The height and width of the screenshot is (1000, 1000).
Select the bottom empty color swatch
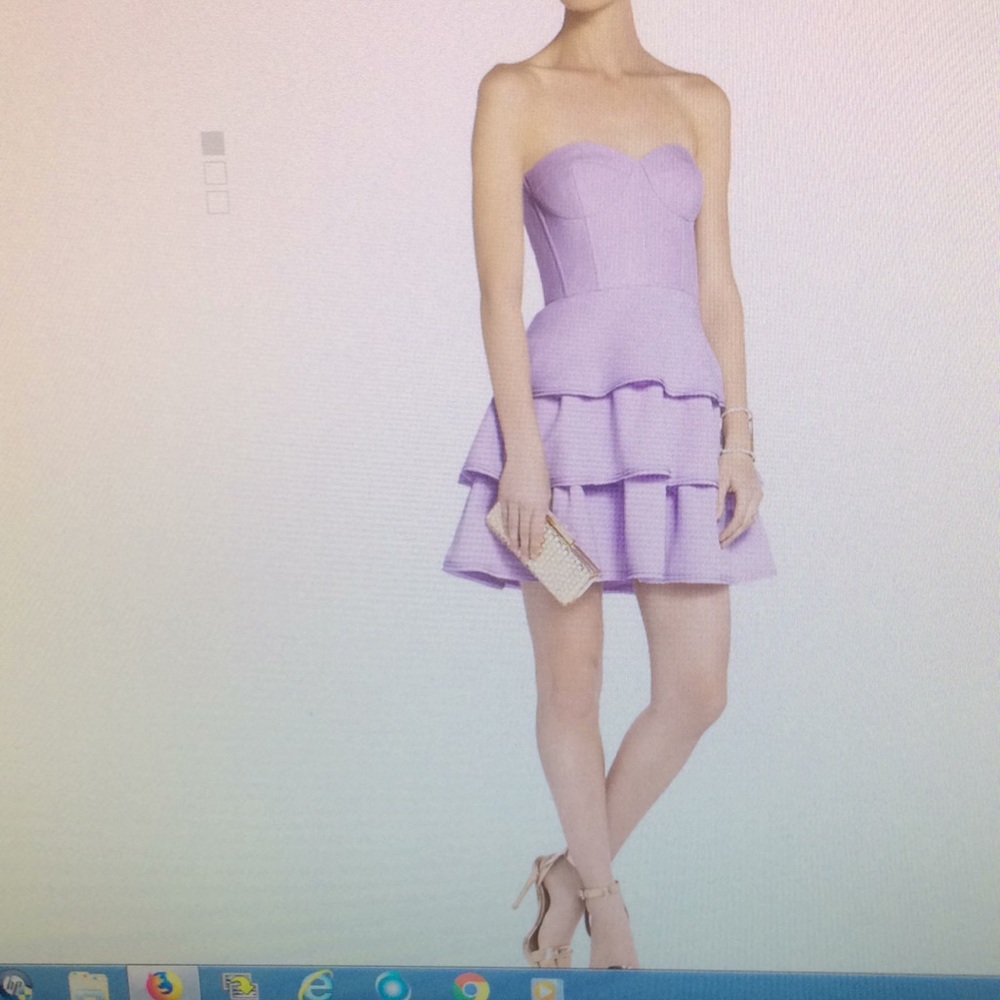[217, 203]
